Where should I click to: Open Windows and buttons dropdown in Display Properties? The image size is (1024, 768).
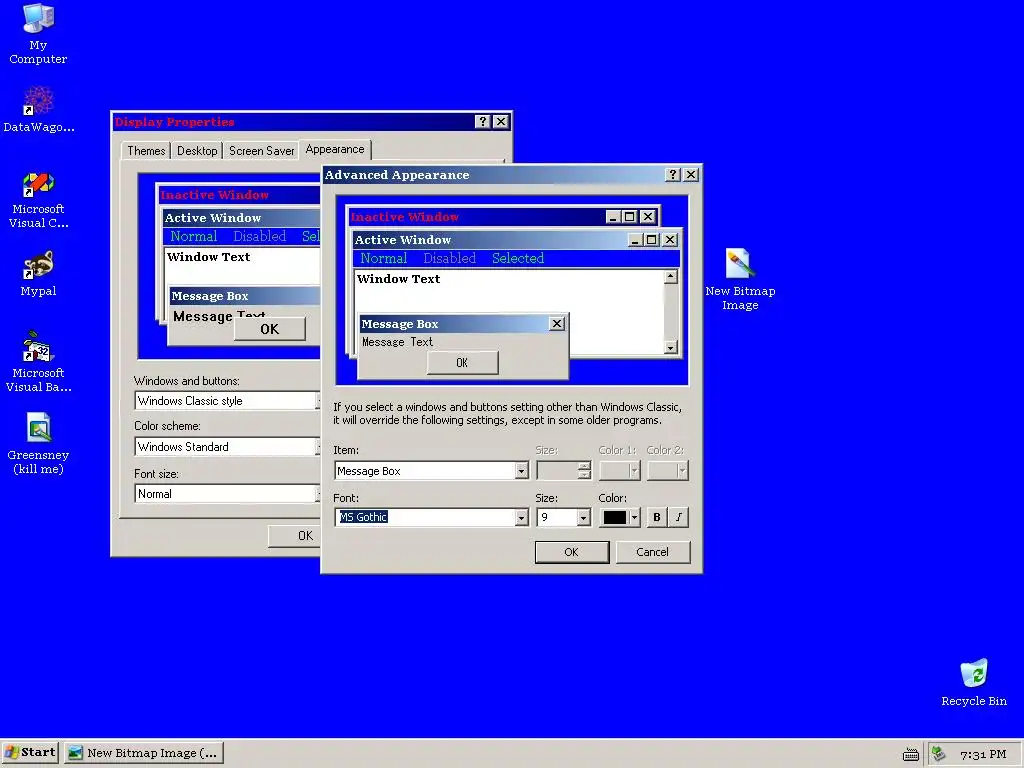(227, 401)
